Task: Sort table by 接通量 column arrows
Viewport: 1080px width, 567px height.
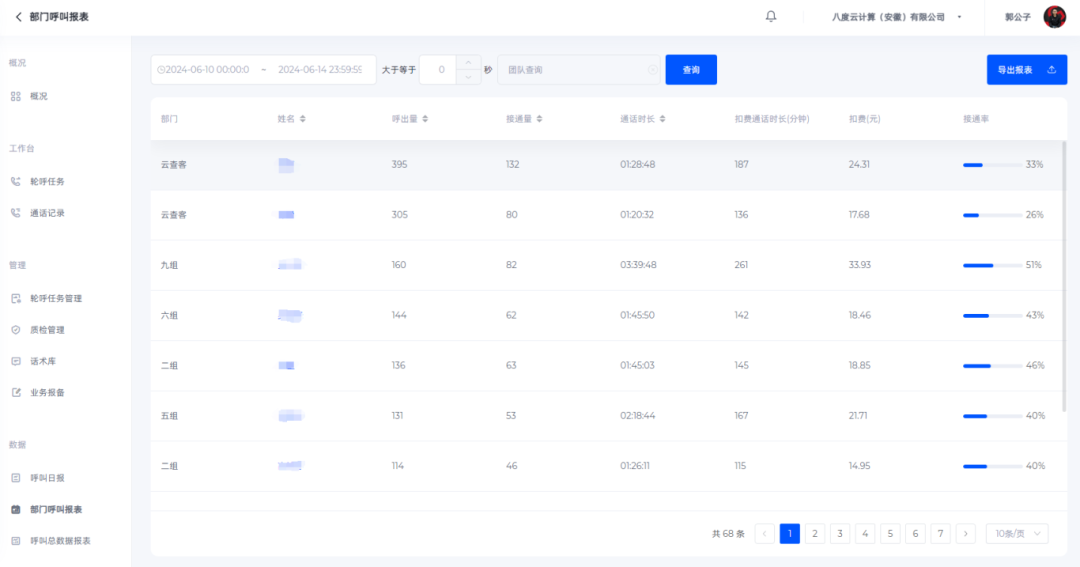Action: pyautogui.click(x=539, y=119)
